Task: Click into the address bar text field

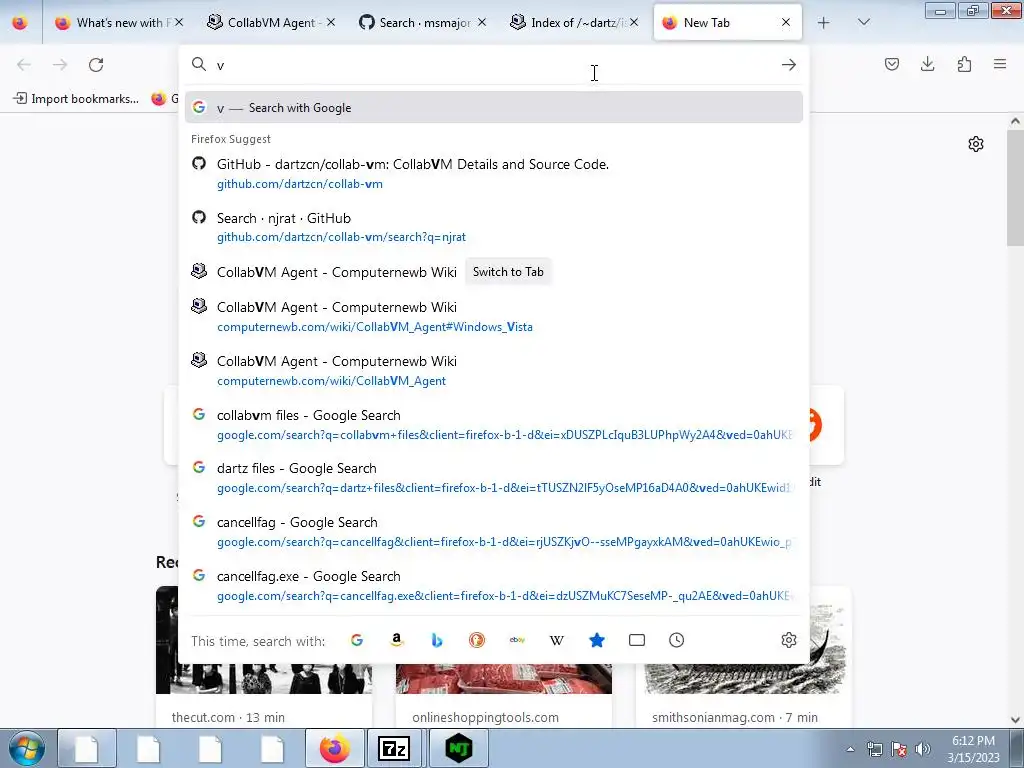Action: (x=493, y=65)
